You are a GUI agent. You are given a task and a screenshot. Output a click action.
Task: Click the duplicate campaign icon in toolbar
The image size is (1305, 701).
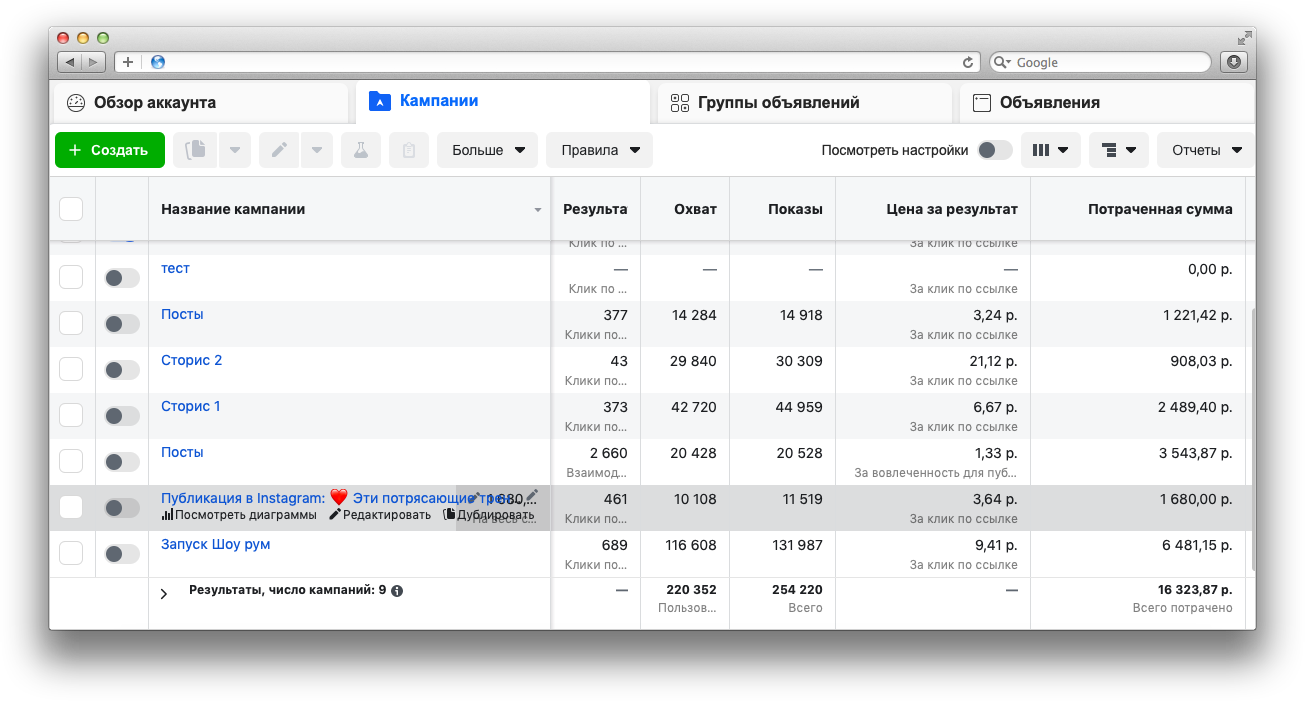pyautogui.click(x=195, y=150)
